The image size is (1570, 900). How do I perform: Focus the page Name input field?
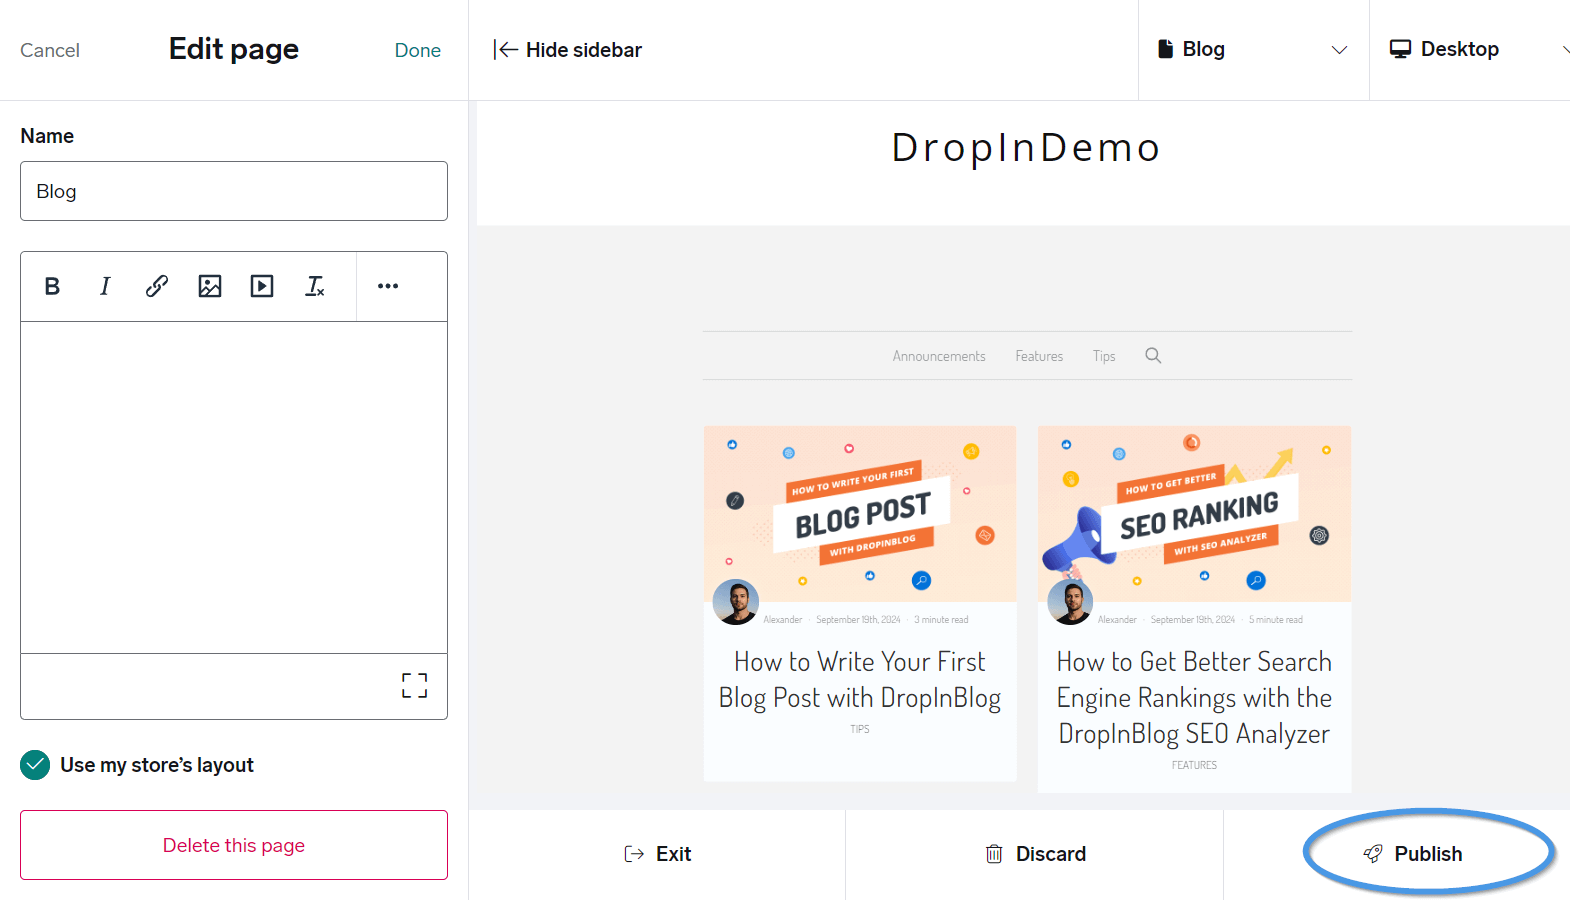[x=234, y=191]
